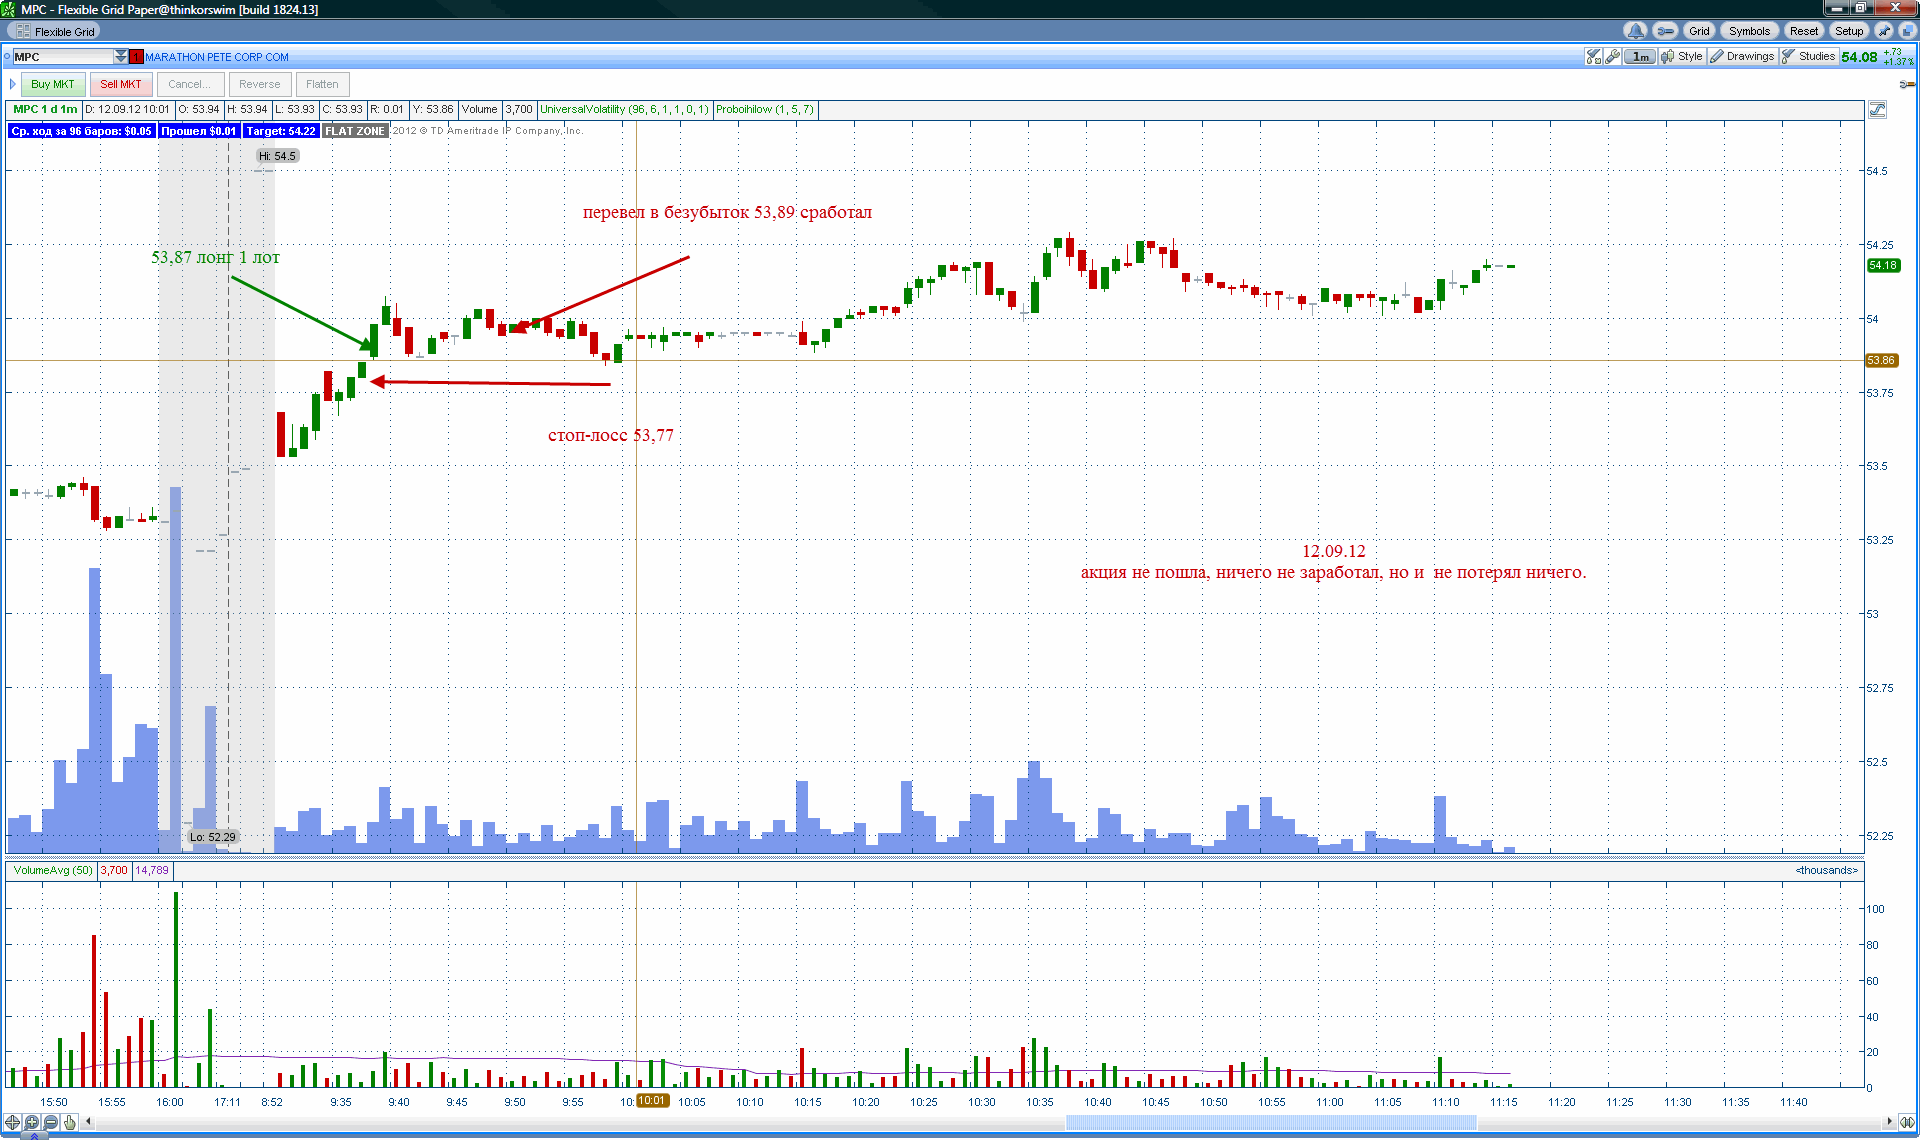This screenshot has height=1140, width=1920.
Task: Click the Cancel... button
Action: coord(190,84)
